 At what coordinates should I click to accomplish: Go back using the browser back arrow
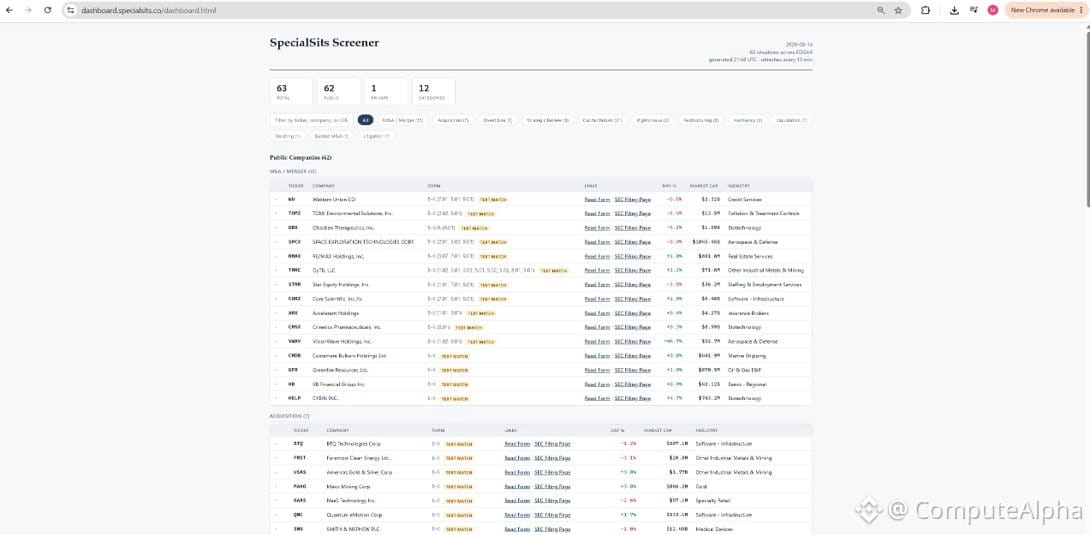coord(9,10)
